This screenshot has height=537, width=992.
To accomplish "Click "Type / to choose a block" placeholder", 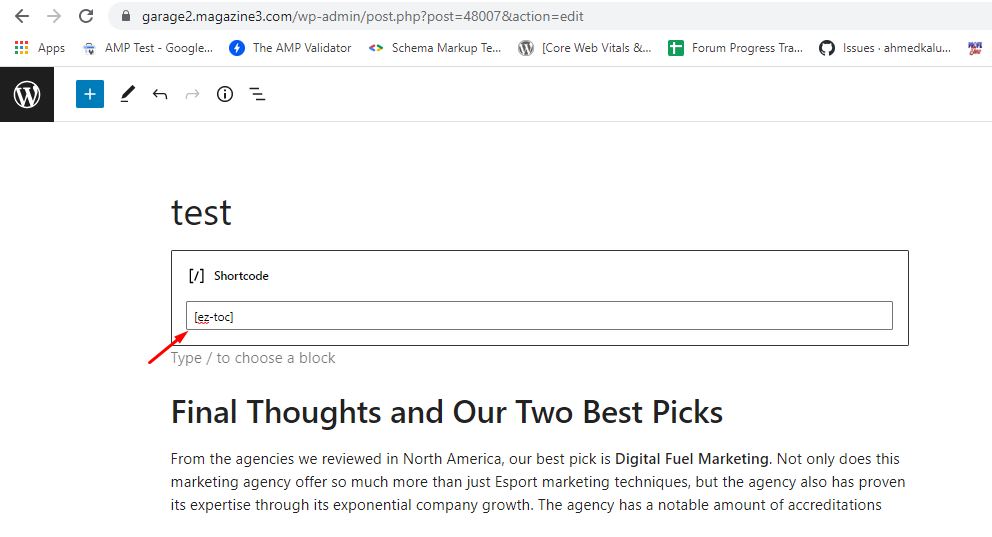I will pyautogui.click(x=253, y=358).
